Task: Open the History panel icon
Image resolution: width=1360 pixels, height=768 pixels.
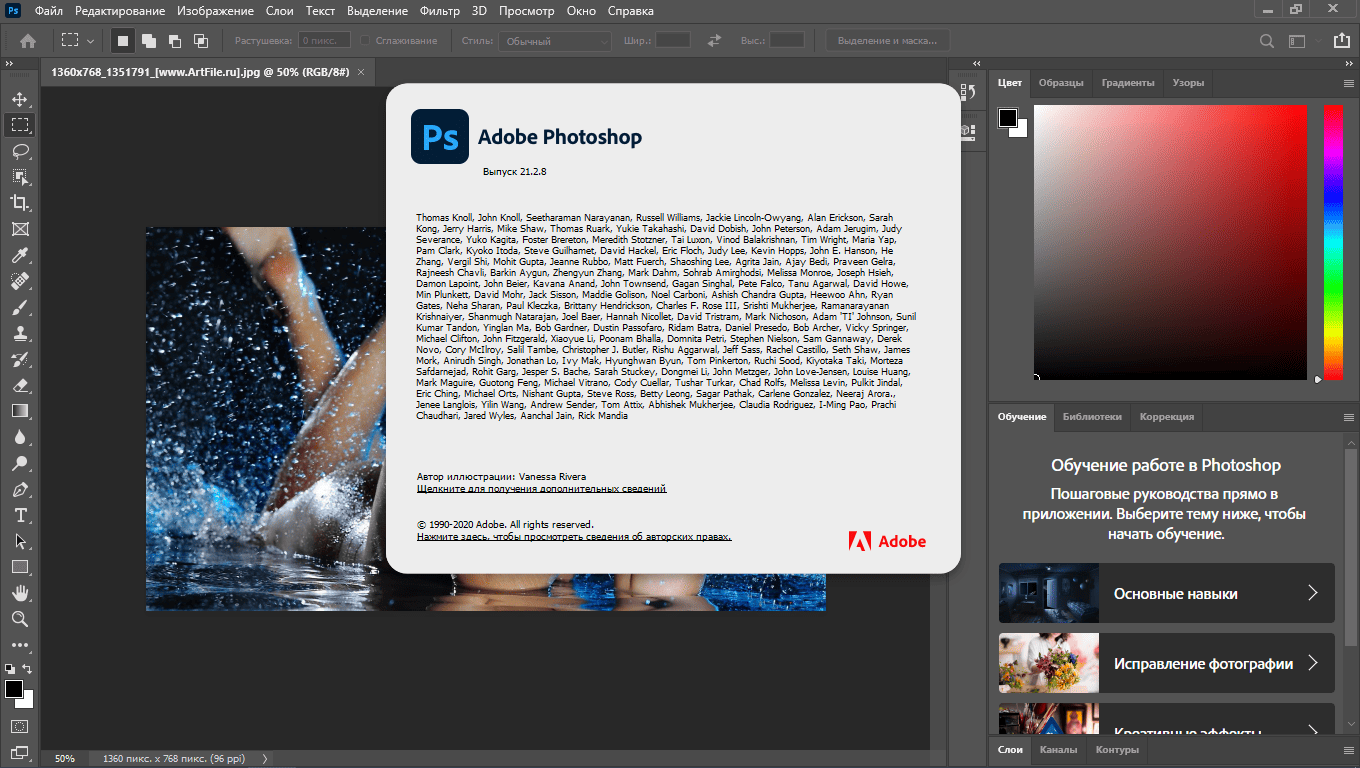Action: coord(967,93)
